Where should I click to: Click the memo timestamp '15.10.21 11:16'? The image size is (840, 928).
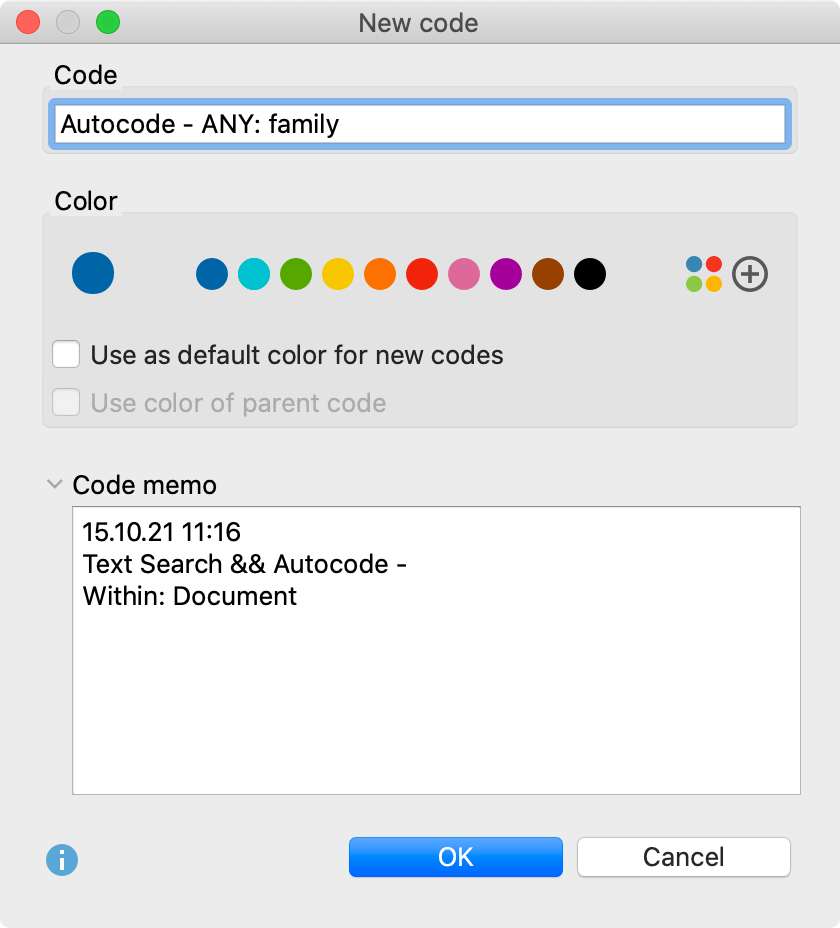click(x=162, y=532)
